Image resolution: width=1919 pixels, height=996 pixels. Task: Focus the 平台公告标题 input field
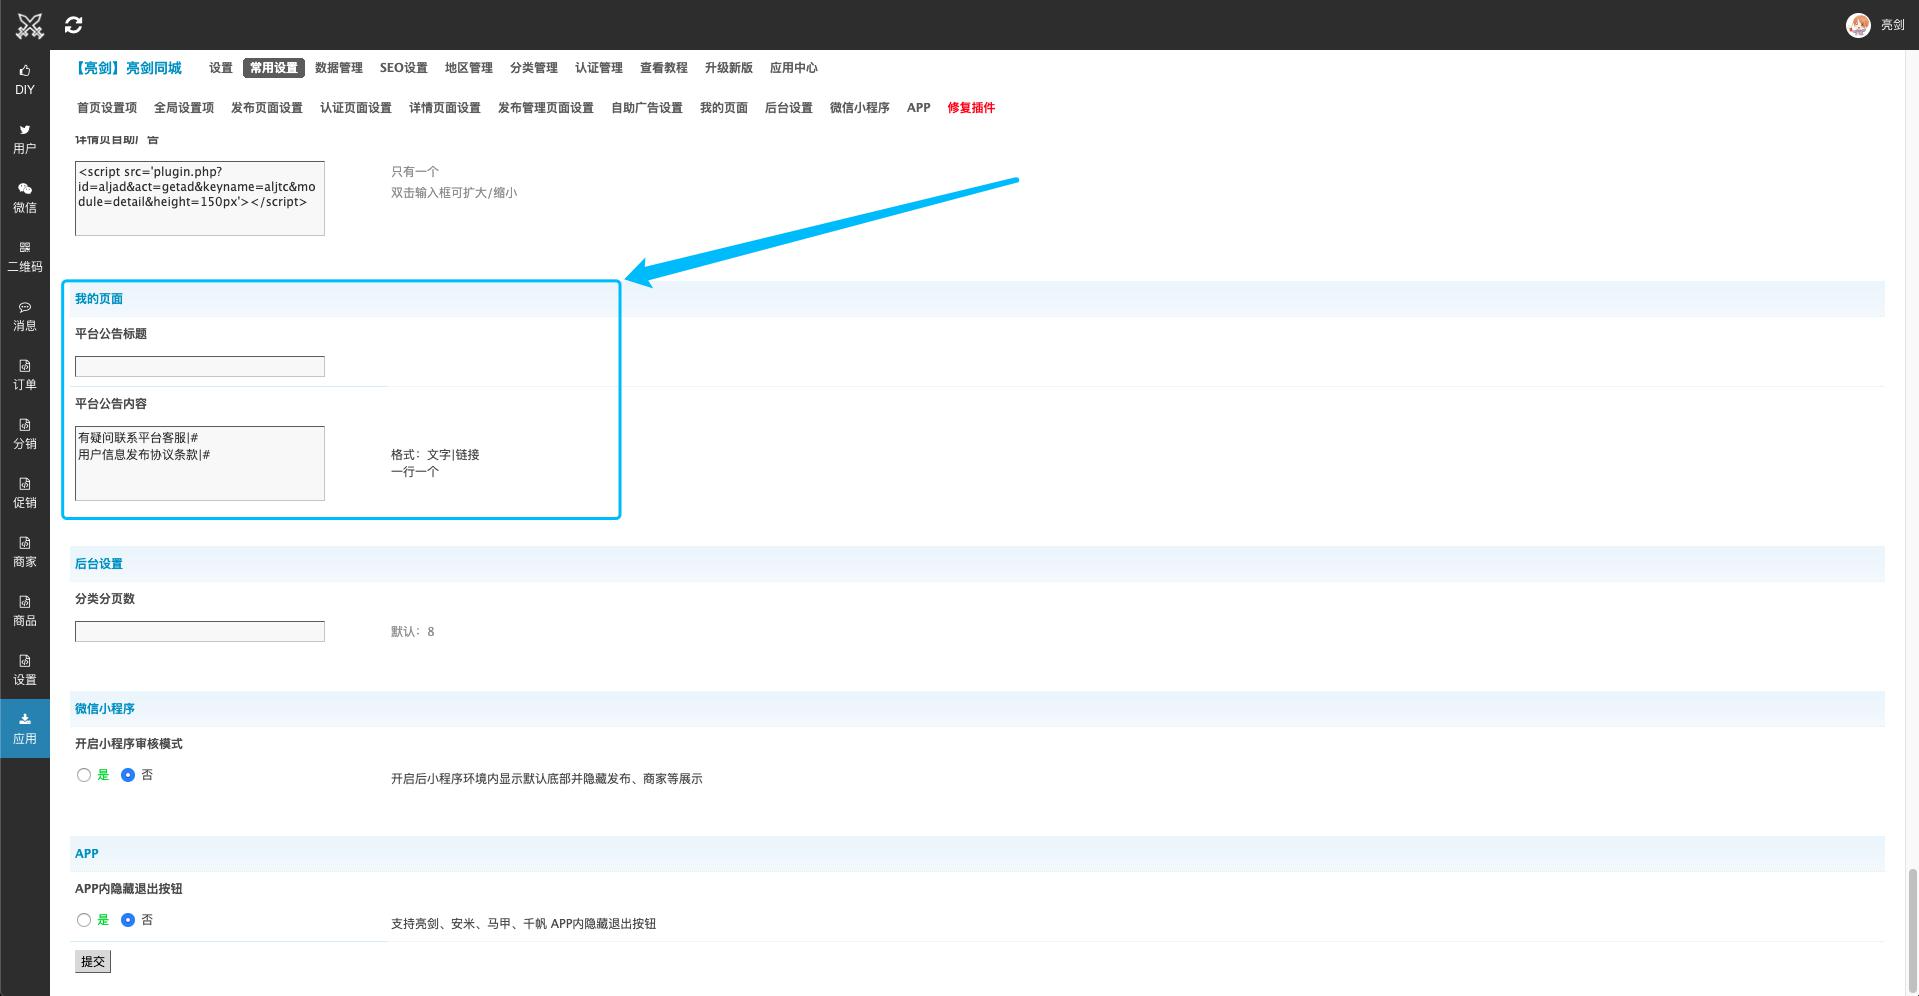click(200, 367)
